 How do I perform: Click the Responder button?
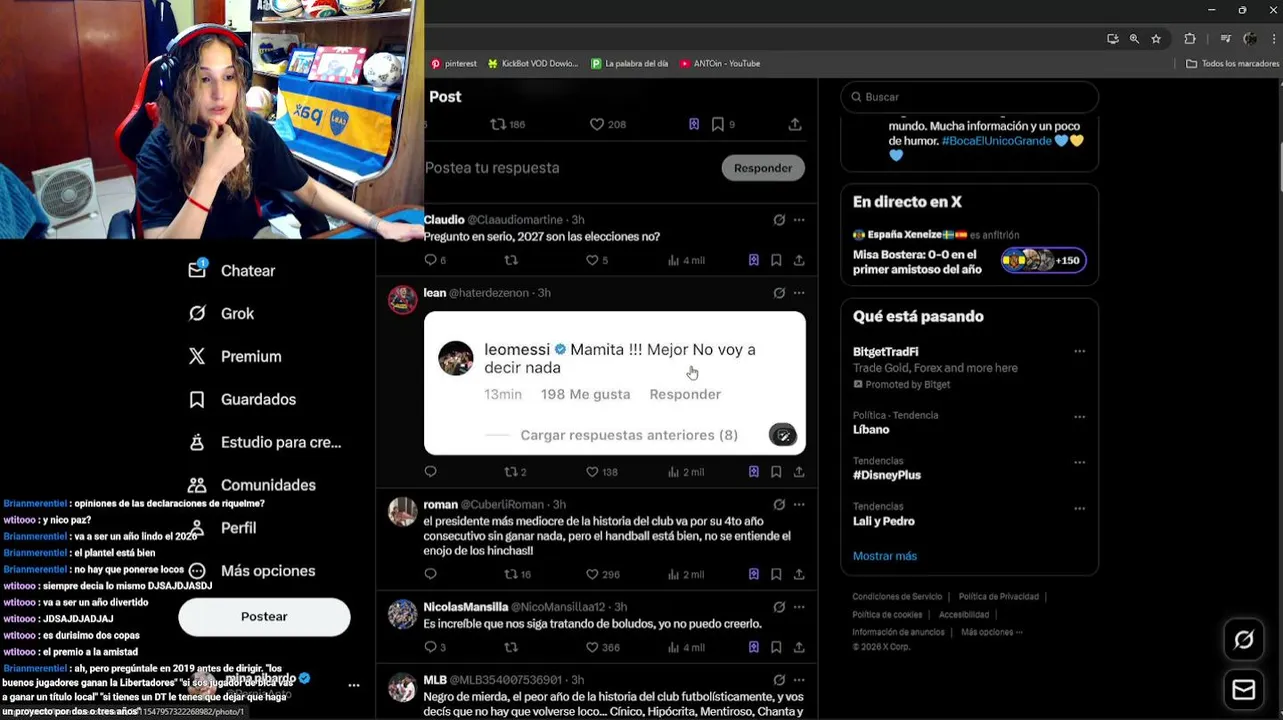(763, 168)
